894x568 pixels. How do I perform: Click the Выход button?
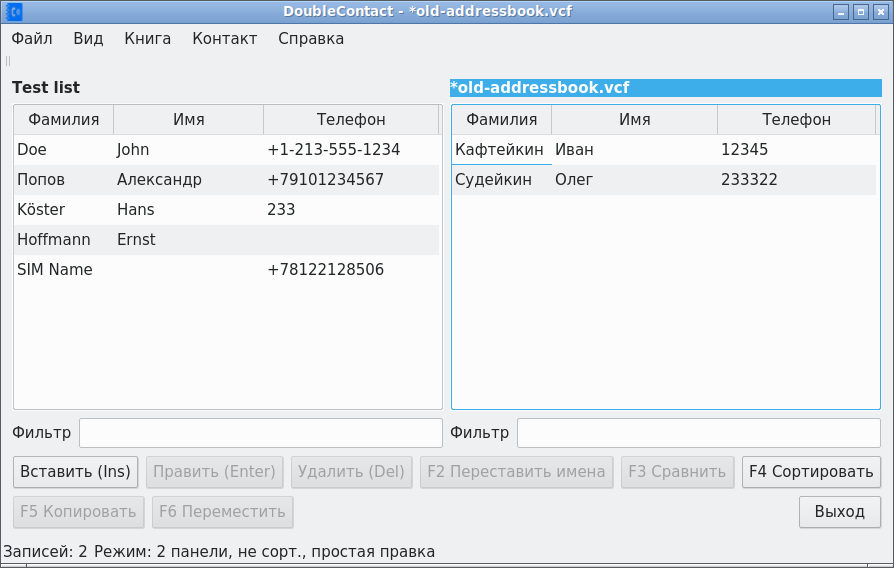click(x=839, y=512)
